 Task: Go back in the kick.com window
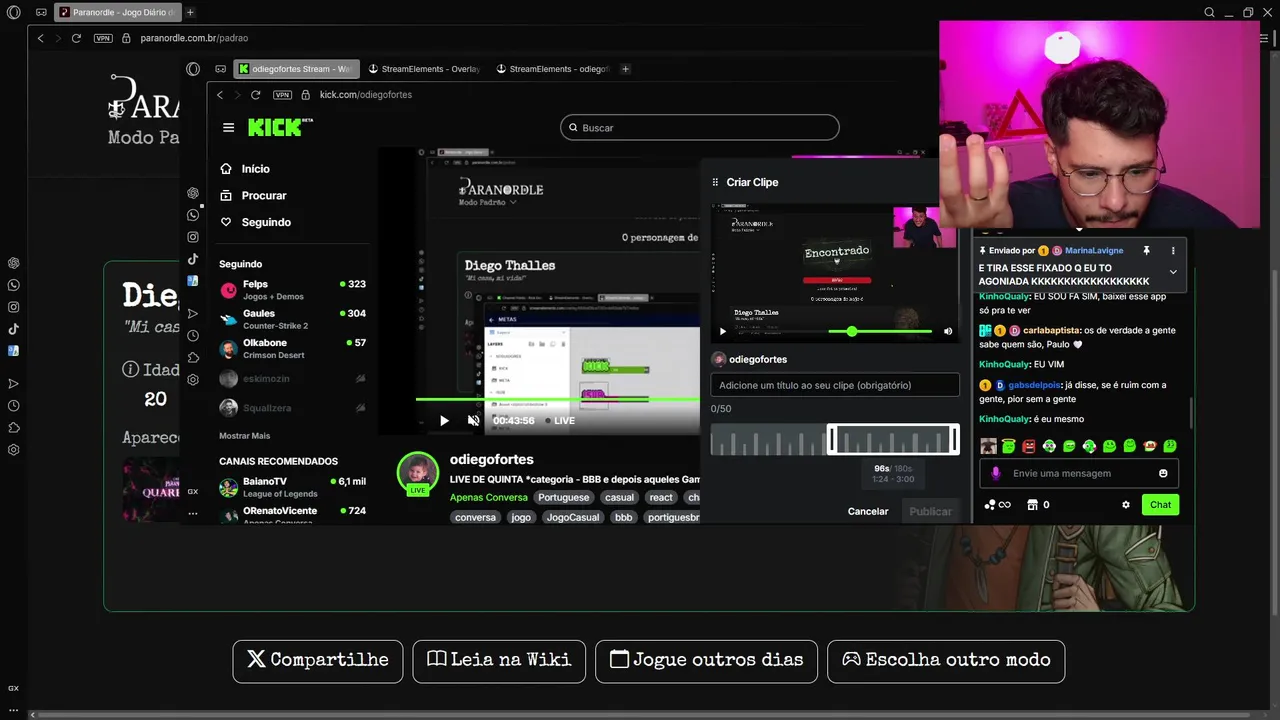pos(220,95)
